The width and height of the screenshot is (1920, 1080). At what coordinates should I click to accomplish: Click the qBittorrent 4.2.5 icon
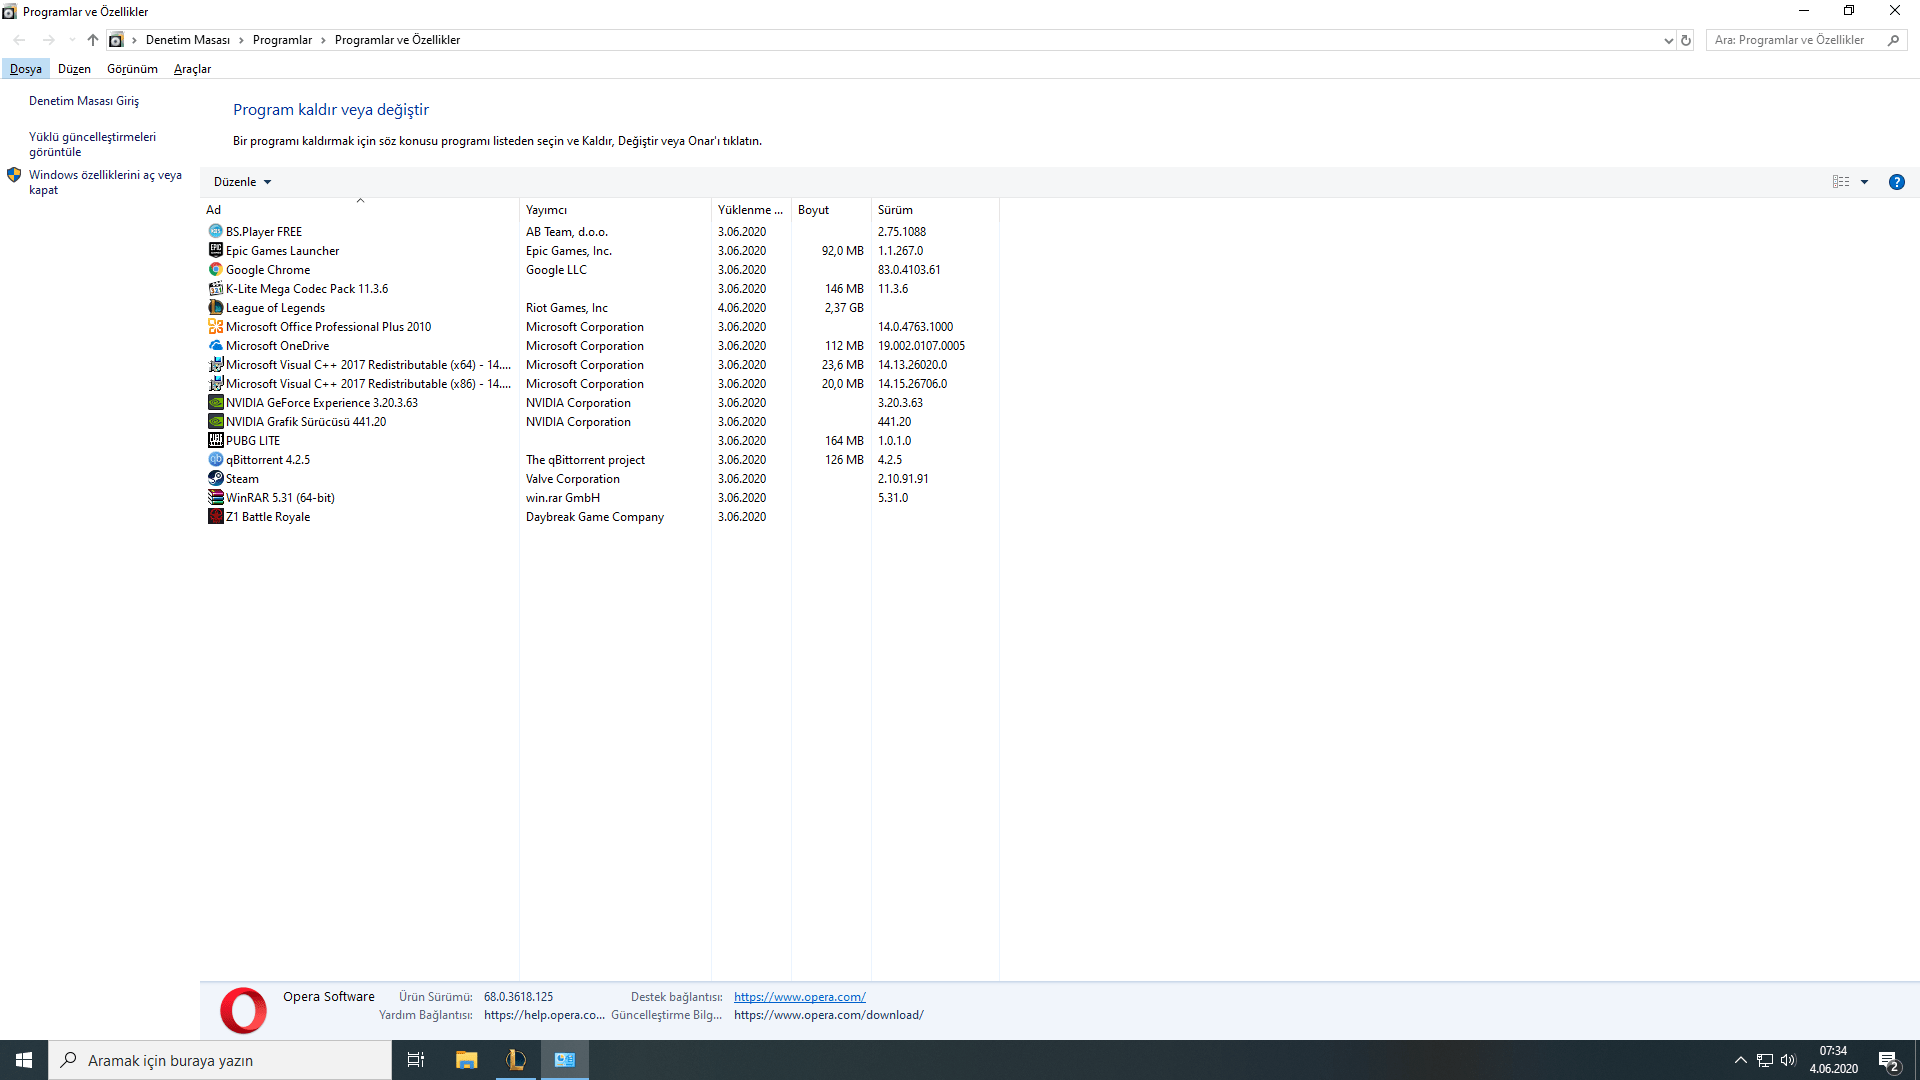215,459
